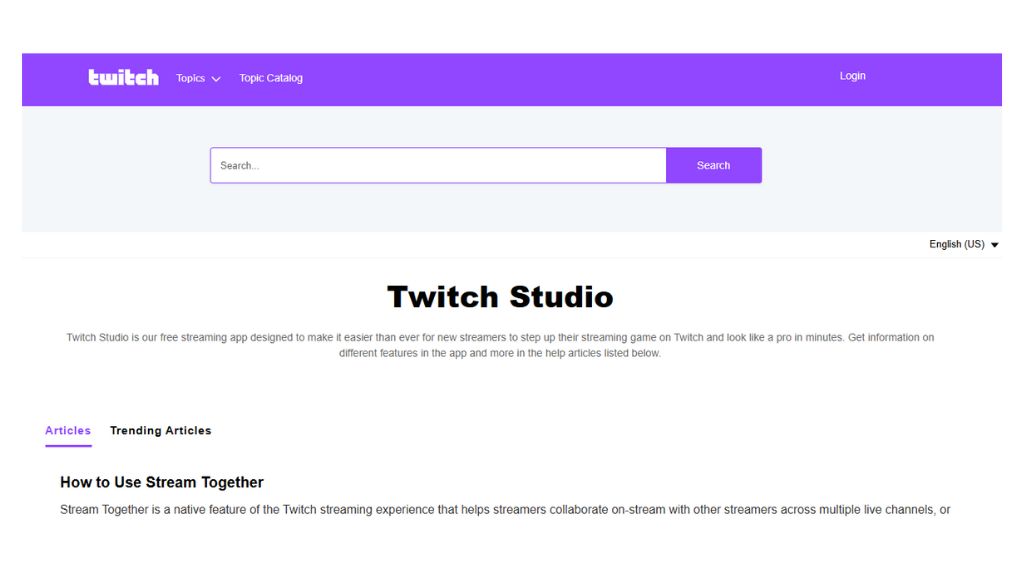1024x576 pixels.
Task: Click the Stream Together article summary text
Action: click(505, 510)
